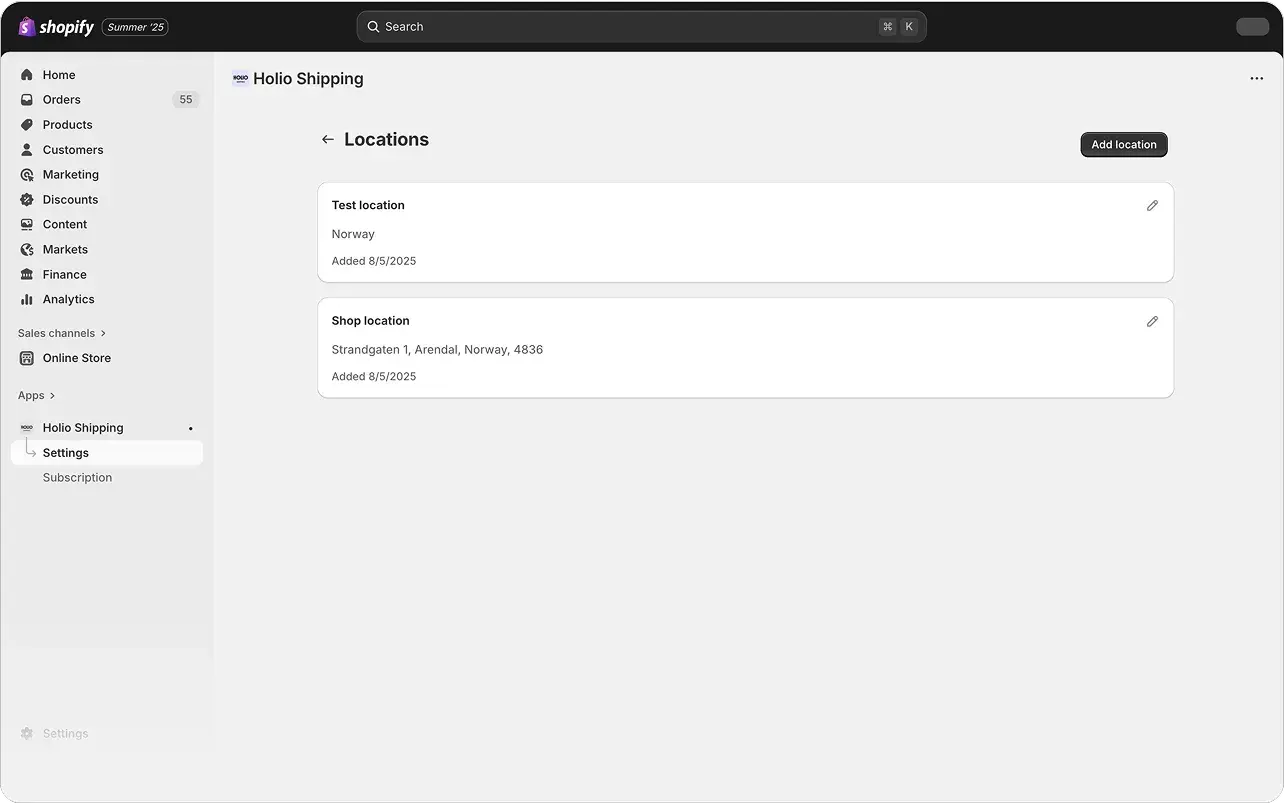Open Settings at bottom of sidebar
The width and height of the screenshot is (1284, 803).
point(65,734)
